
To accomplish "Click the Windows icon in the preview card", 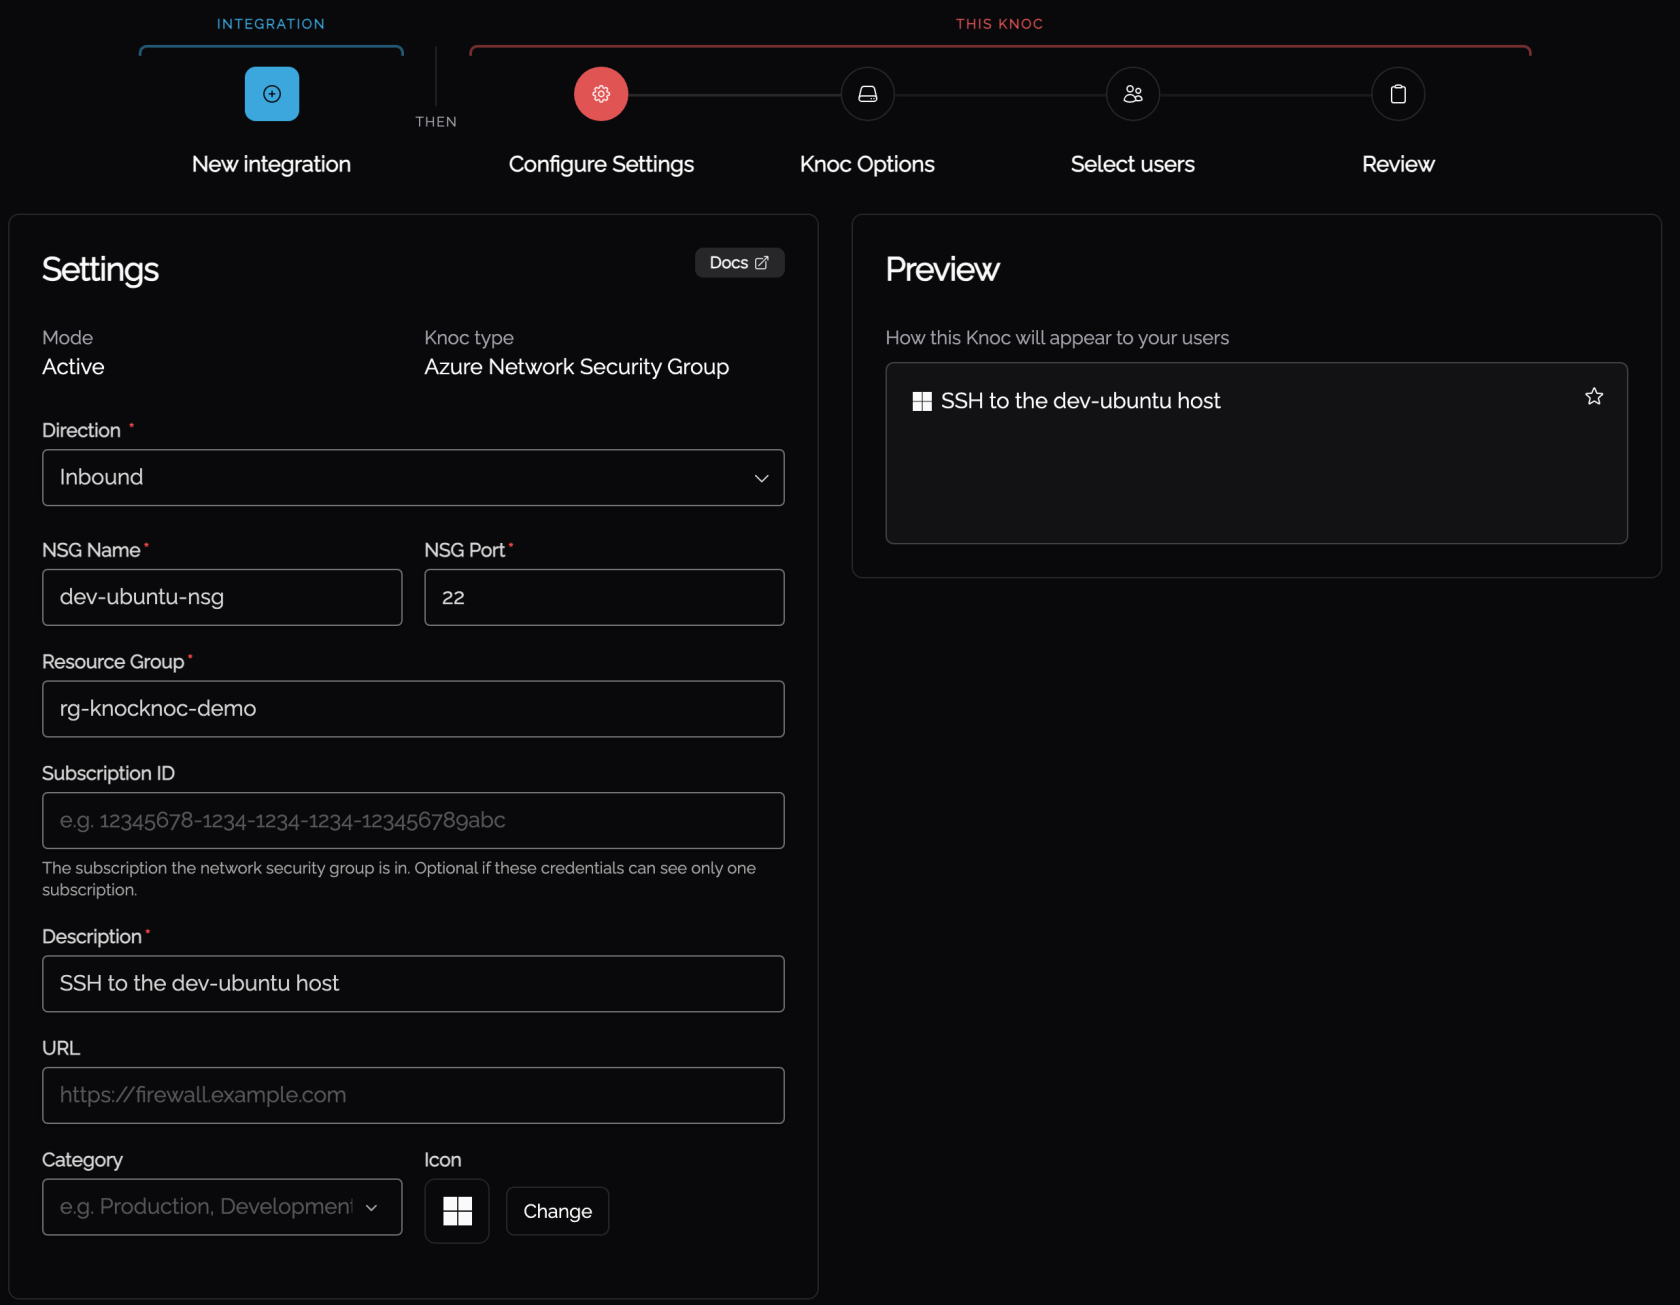I will (x=922, y=401).
